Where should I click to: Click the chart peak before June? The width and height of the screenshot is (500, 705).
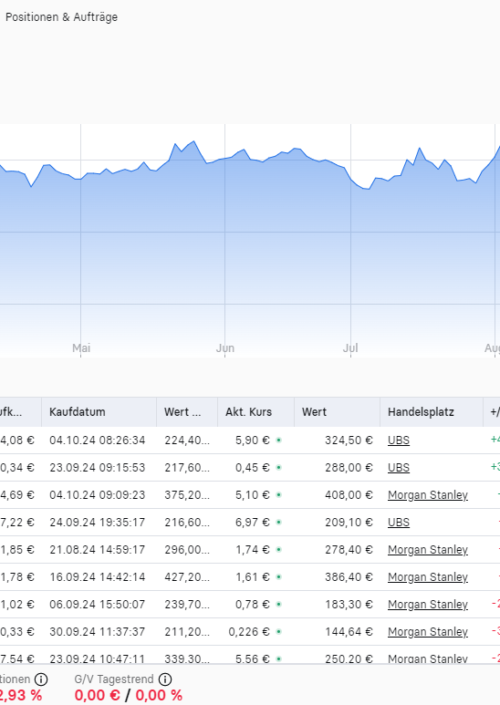point(194,142)
